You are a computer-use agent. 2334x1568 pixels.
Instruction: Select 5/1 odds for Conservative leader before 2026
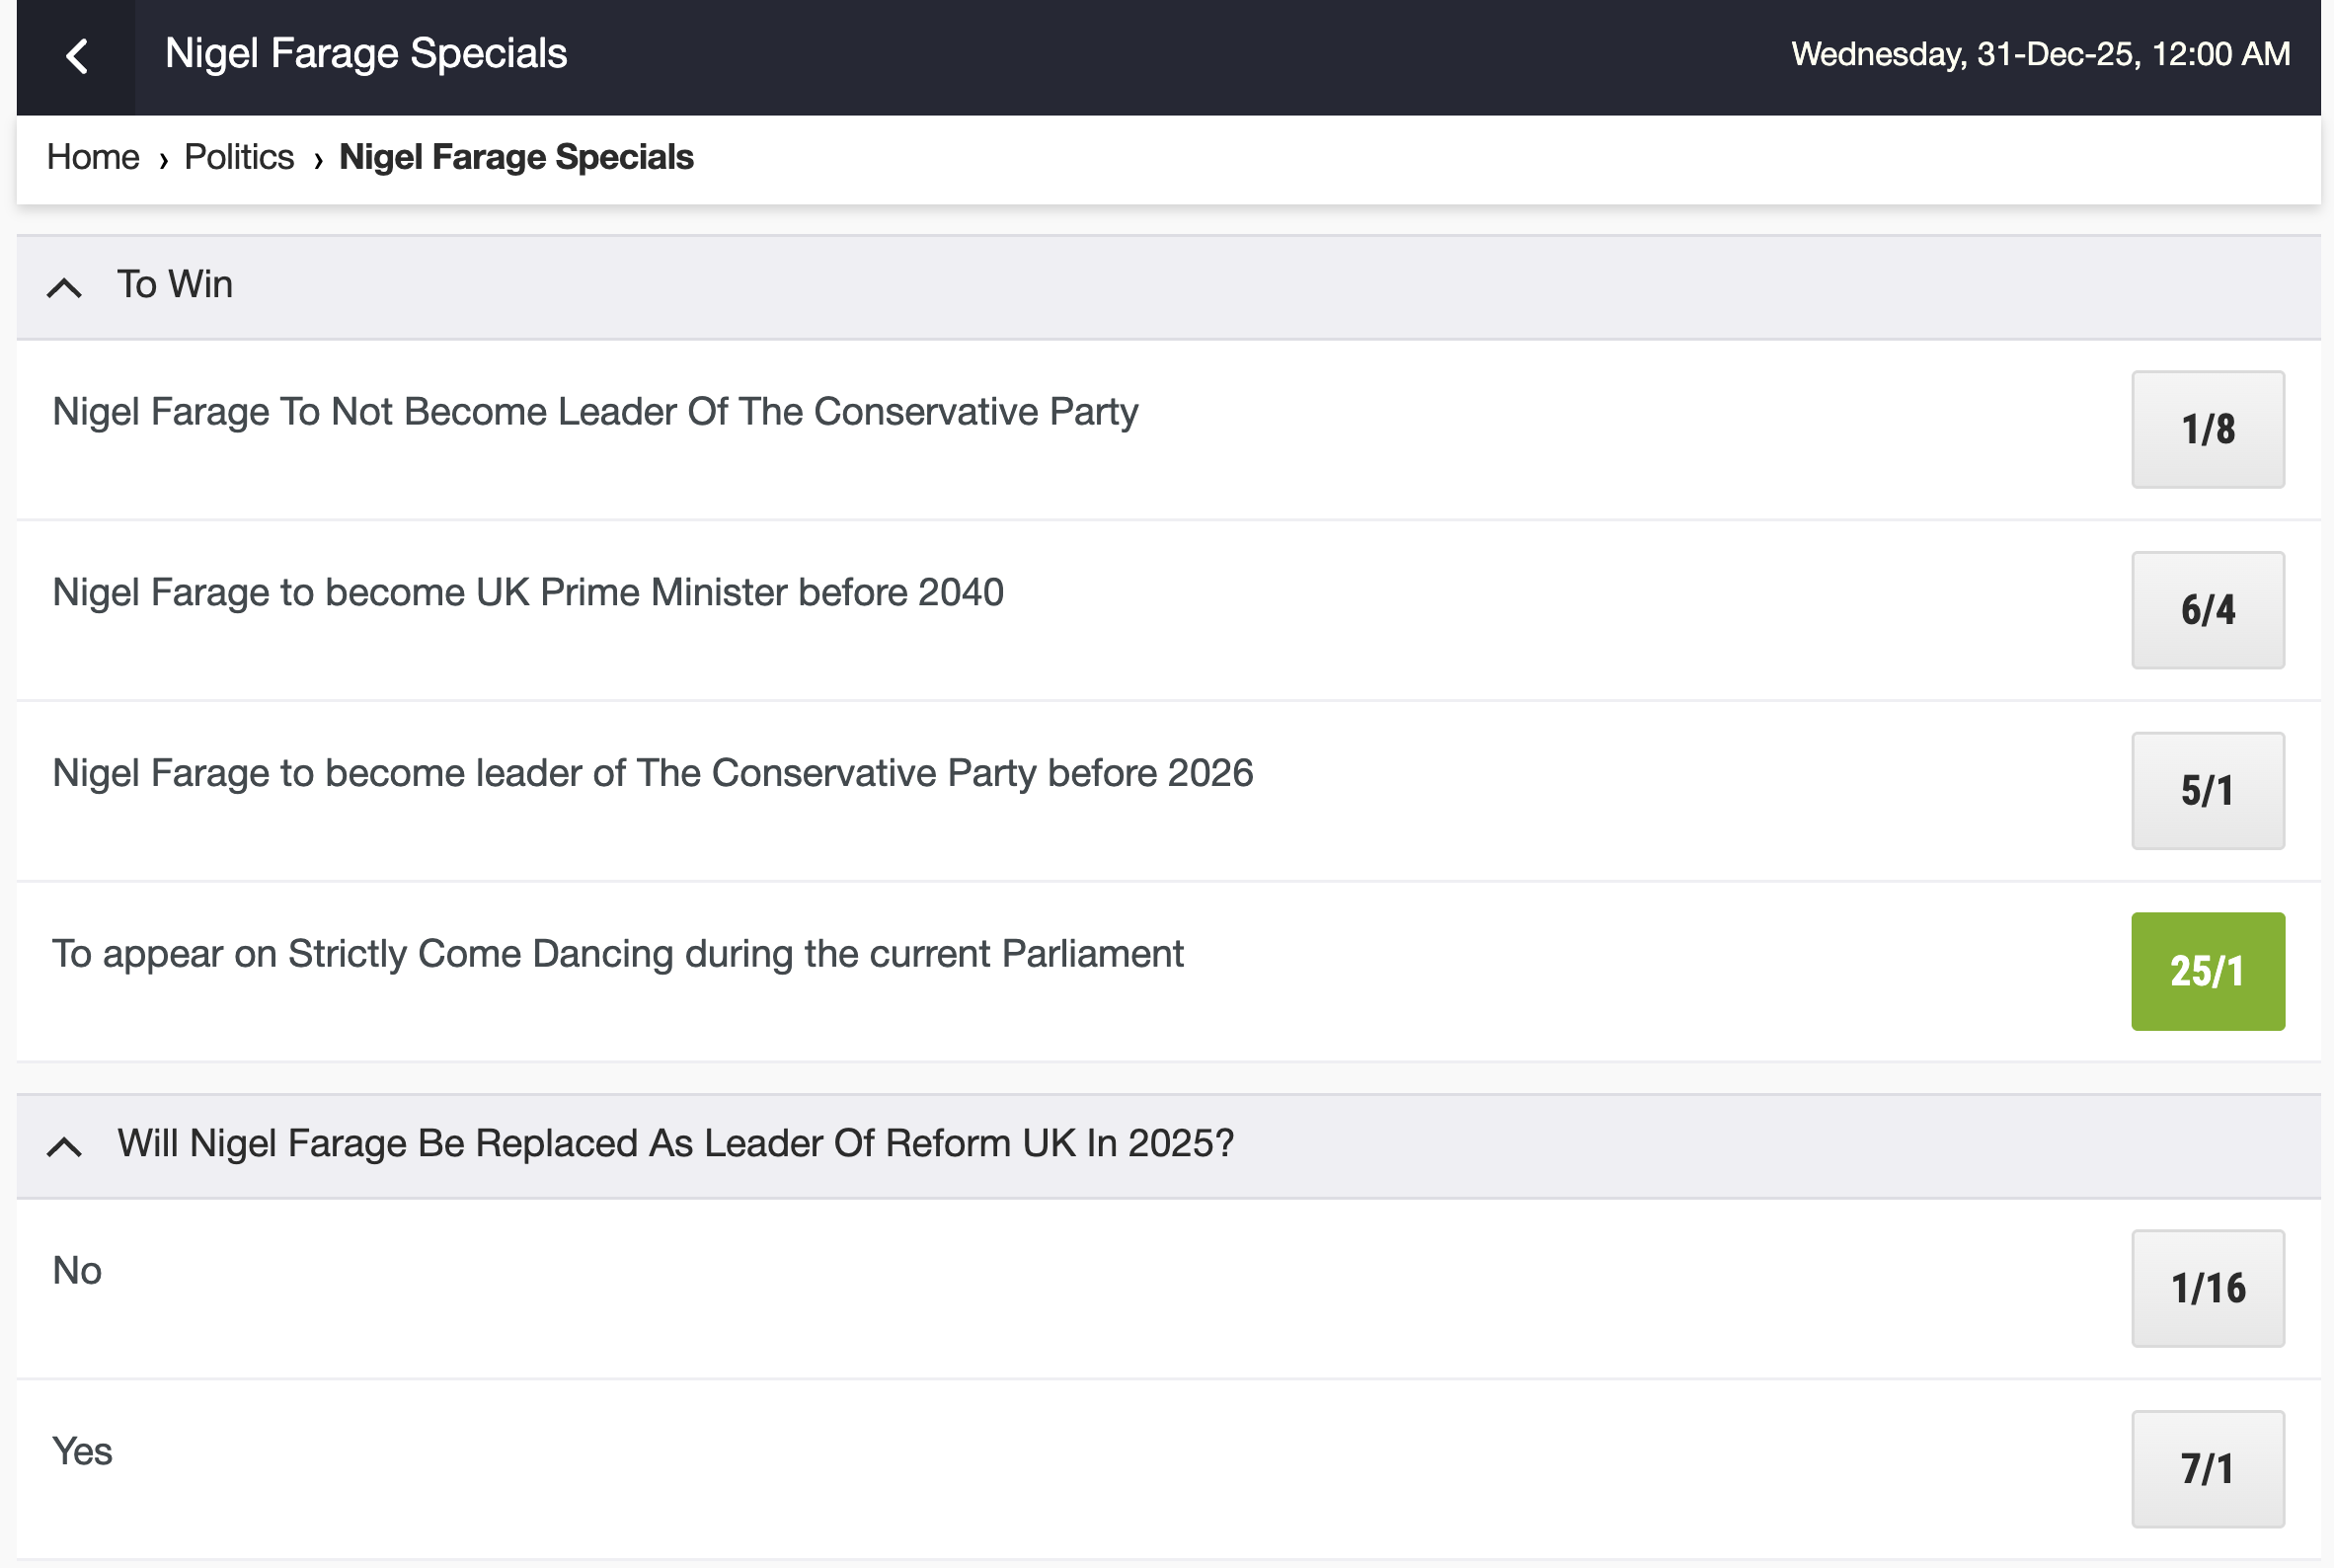2207,791
